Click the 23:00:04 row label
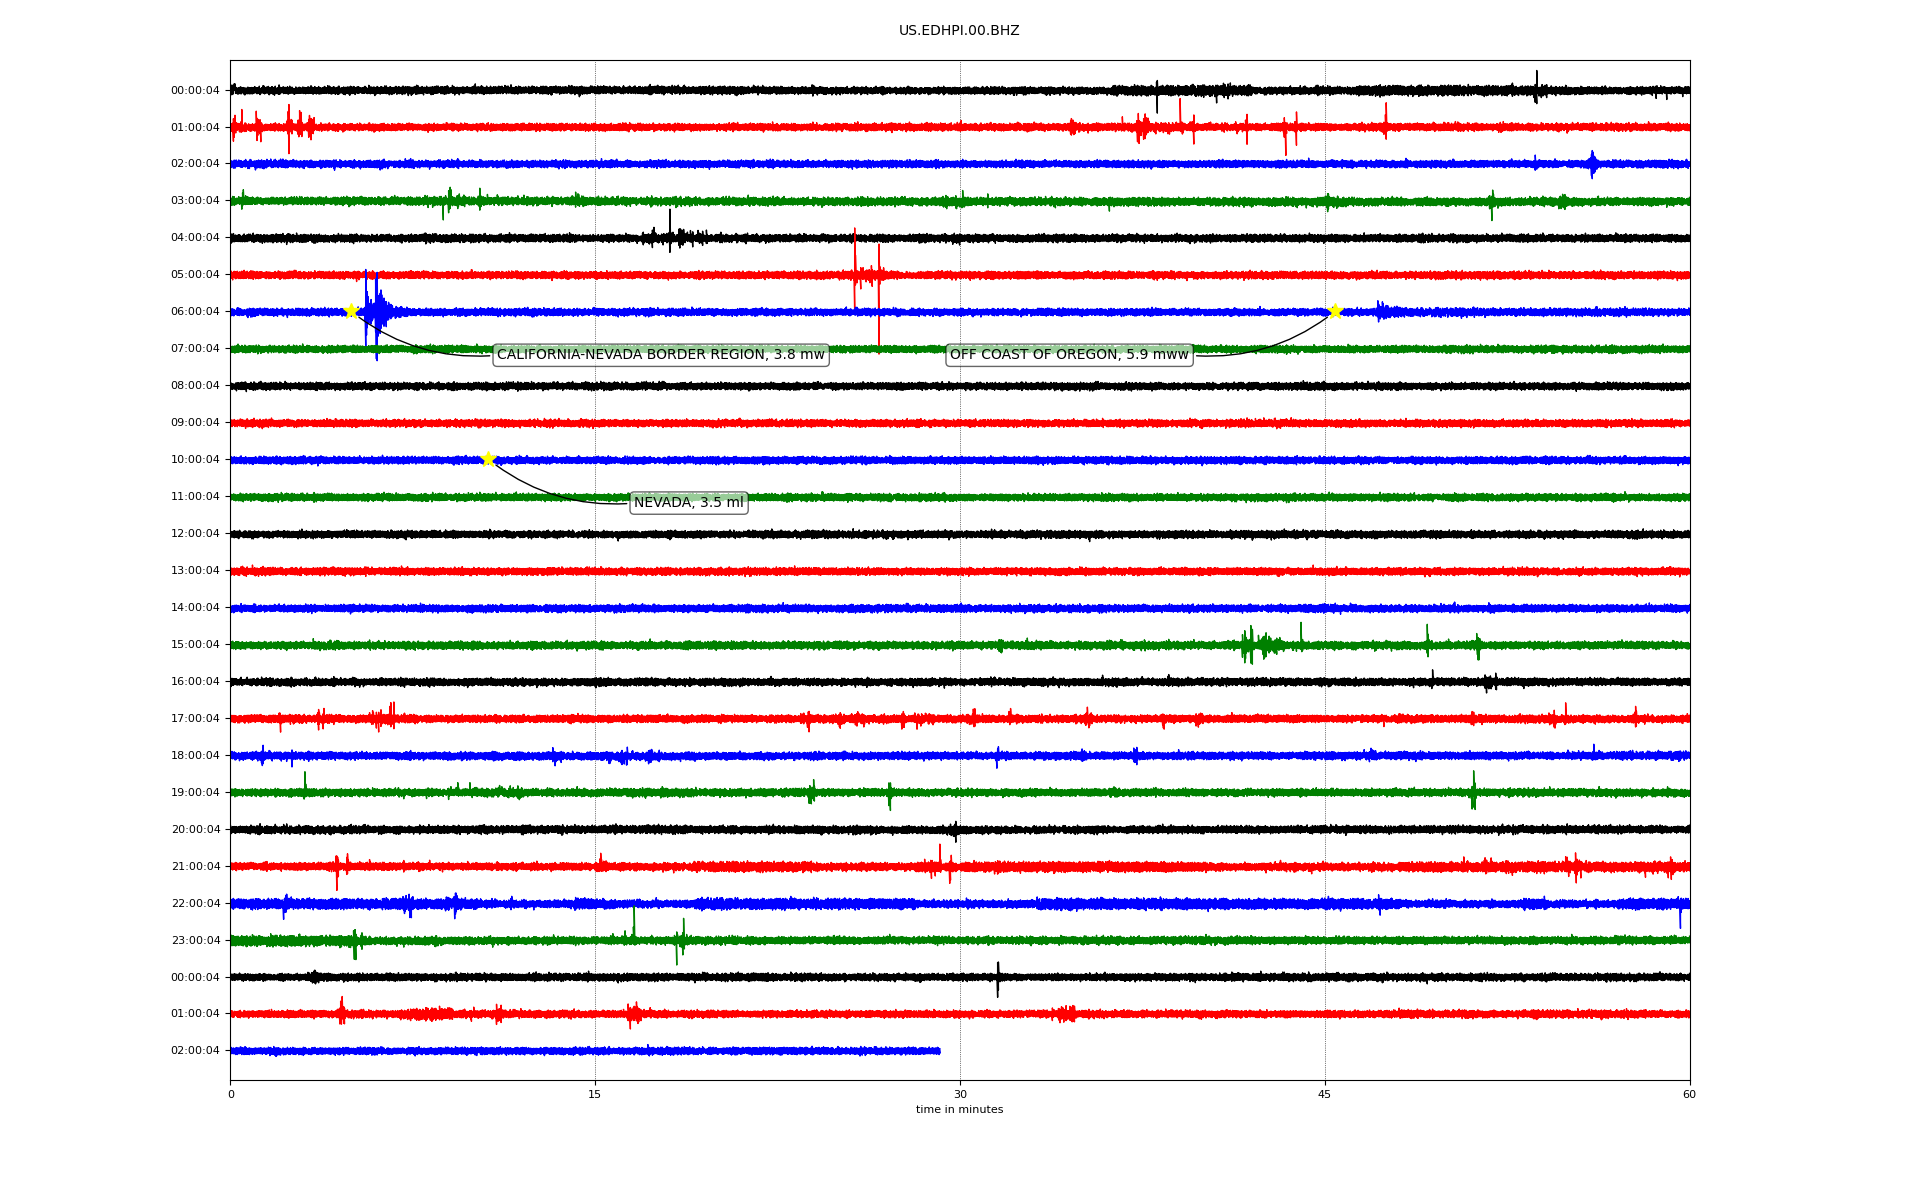This screenshot has height=1200, width=1920. click(x=195, y=941)
